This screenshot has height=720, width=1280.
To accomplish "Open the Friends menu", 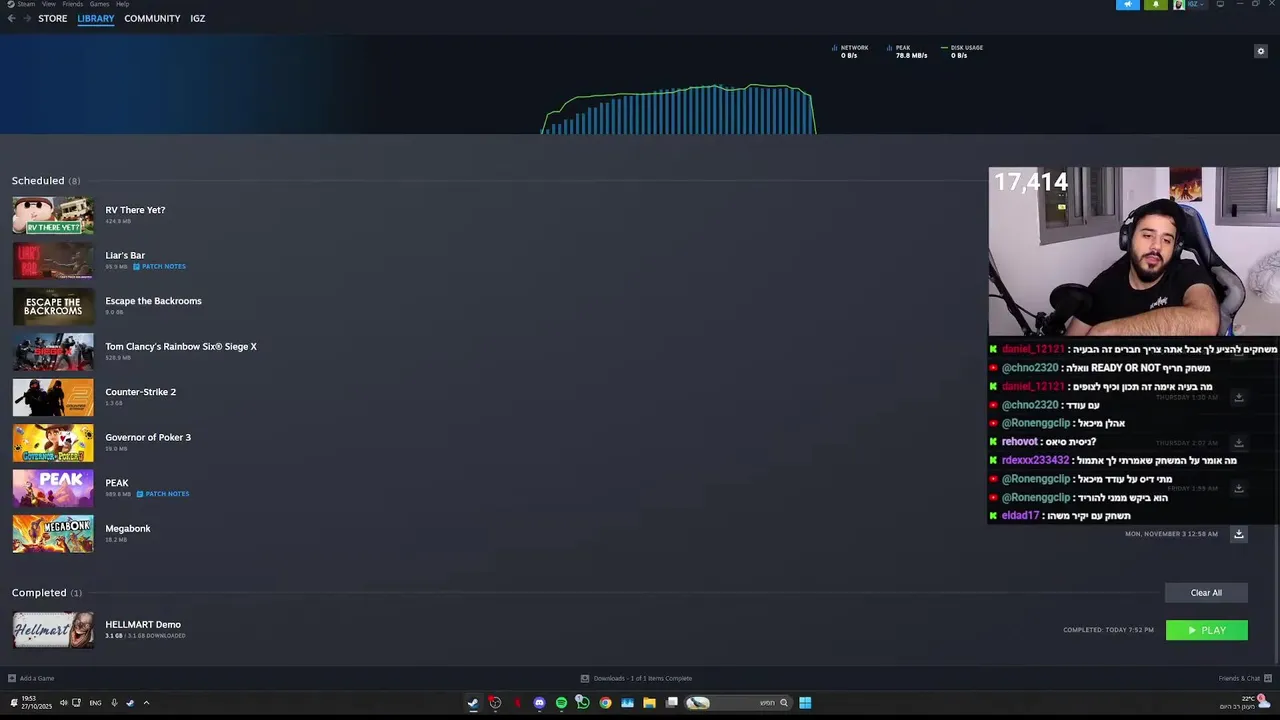I will coord(73,4).
